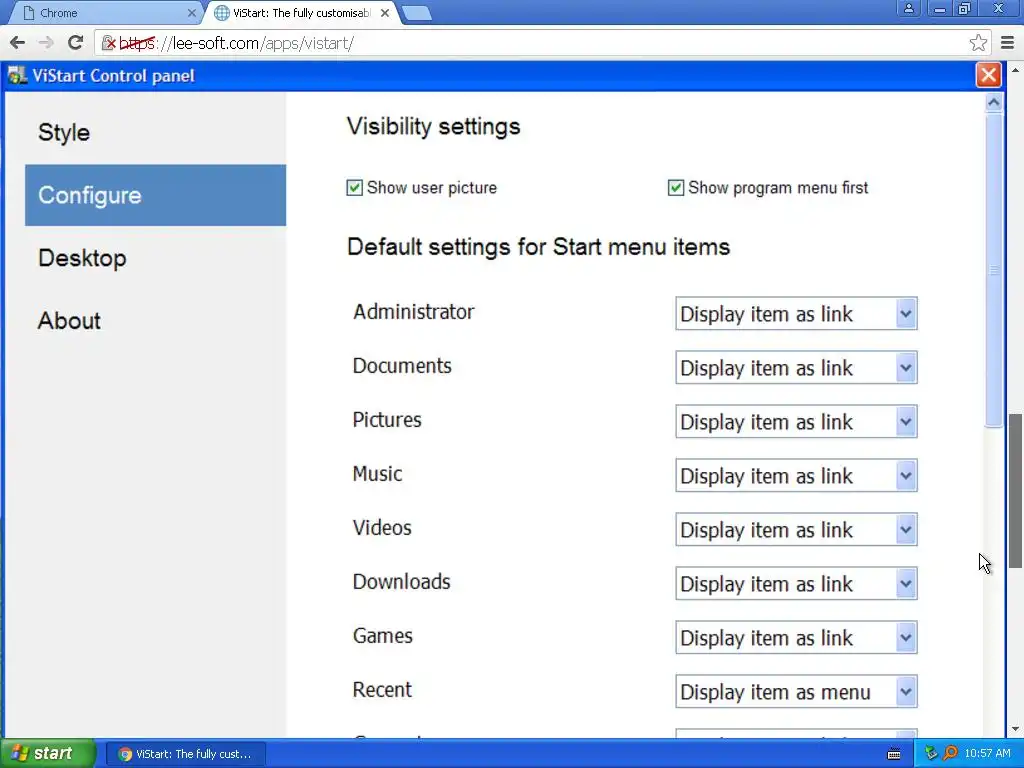Image resolution: width=1024 pixels, height=768 pixels.
Task: Open a new tab with the new-tab button
Action: pos(417,13)
